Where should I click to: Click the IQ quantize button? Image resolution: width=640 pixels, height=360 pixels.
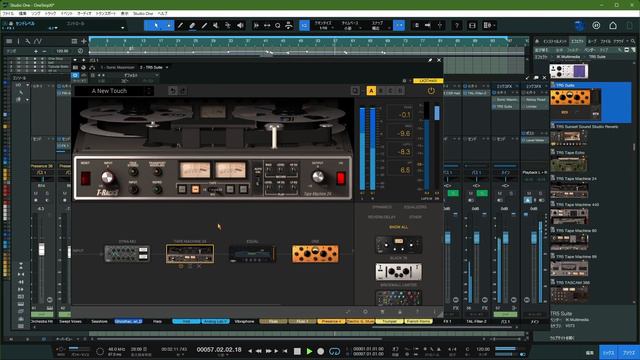304,25
